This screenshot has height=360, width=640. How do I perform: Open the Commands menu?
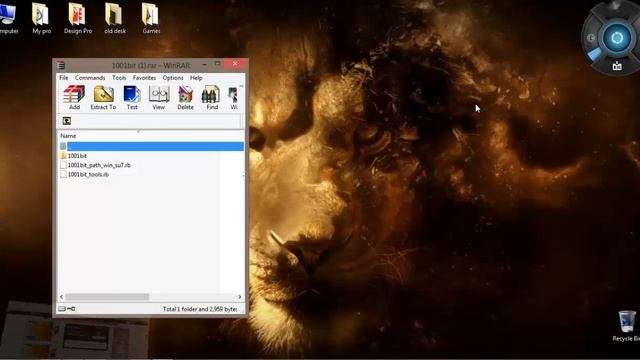tap(90, 78)
